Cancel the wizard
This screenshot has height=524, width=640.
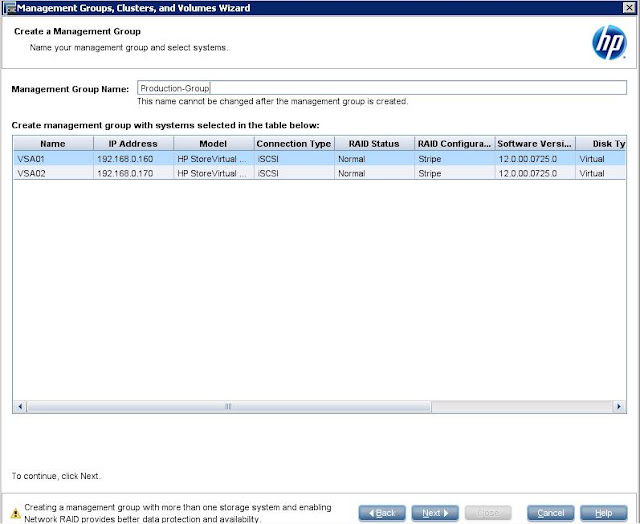tap(550, 513)
